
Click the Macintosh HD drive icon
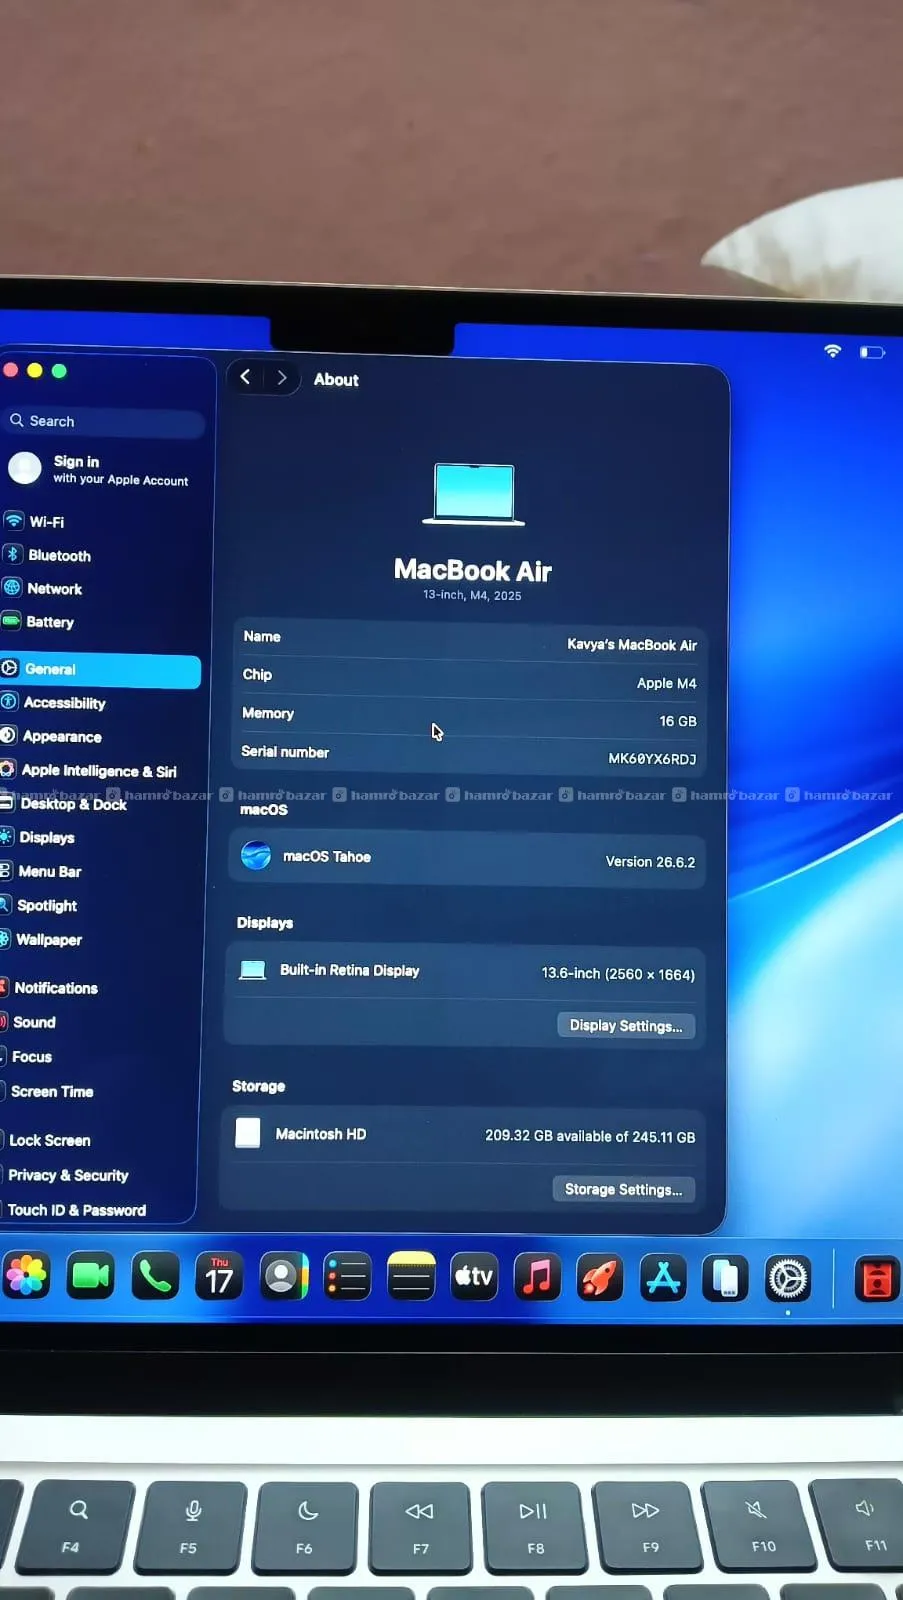point(247,1133)
